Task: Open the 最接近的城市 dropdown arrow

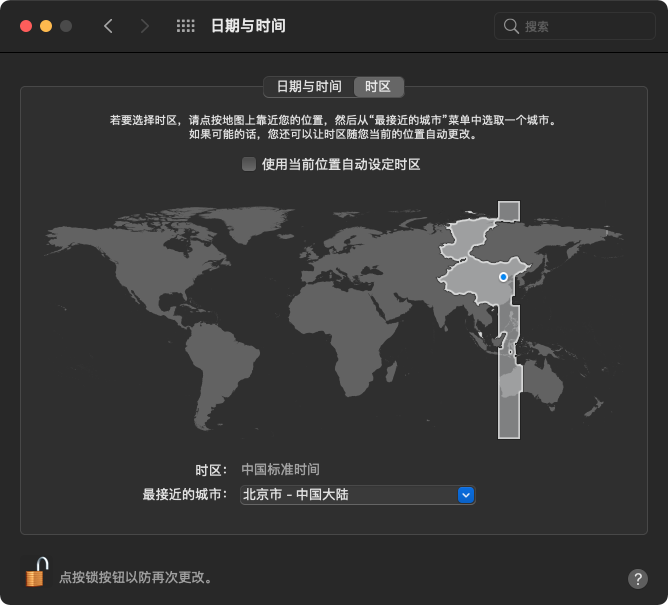Action: click(465, 495)
